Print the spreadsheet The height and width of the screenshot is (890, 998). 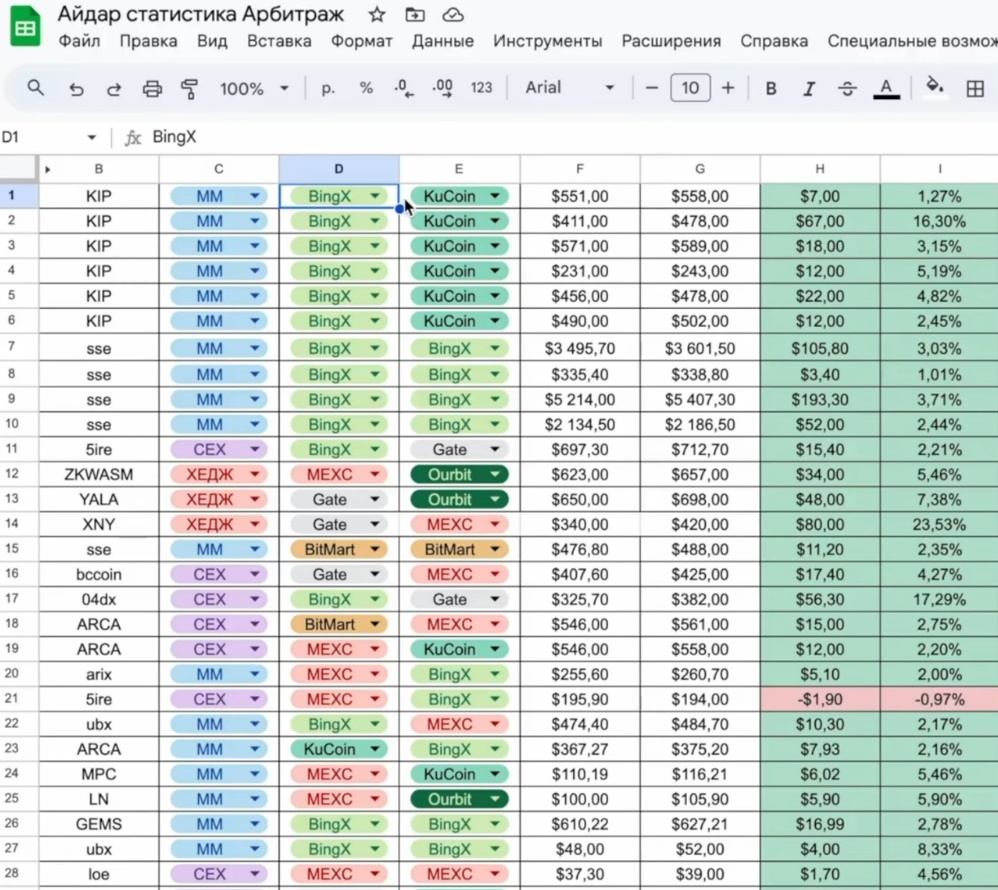coord(151,88)
